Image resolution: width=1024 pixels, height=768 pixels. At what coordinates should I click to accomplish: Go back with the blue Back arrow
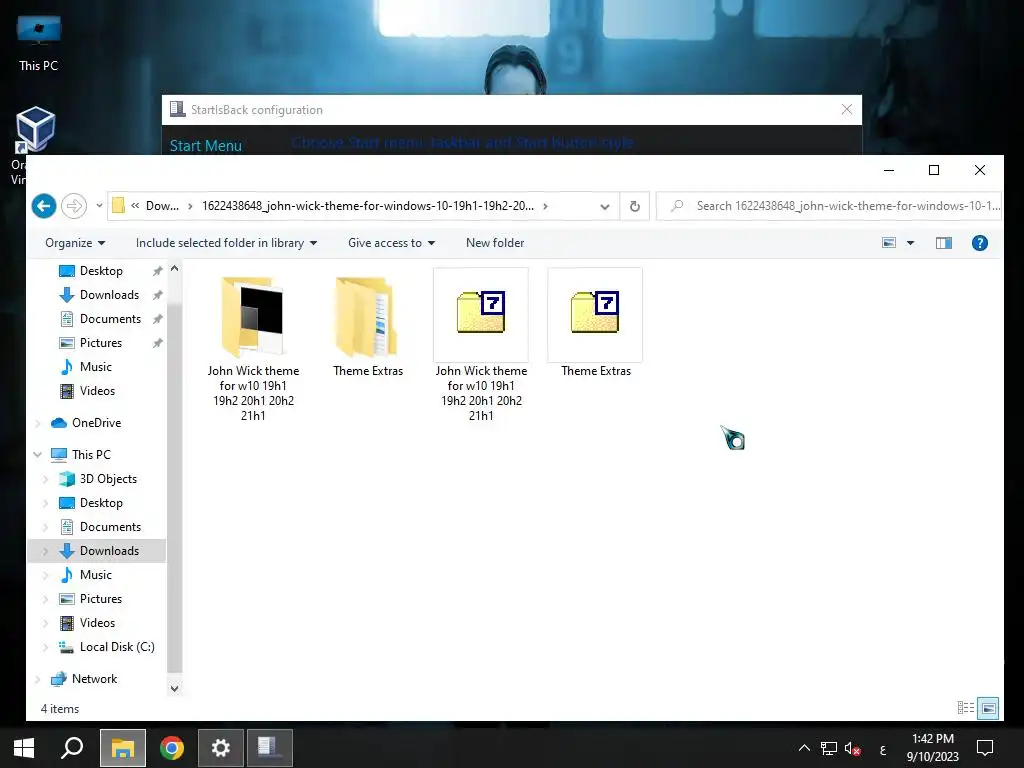[44, 206]
